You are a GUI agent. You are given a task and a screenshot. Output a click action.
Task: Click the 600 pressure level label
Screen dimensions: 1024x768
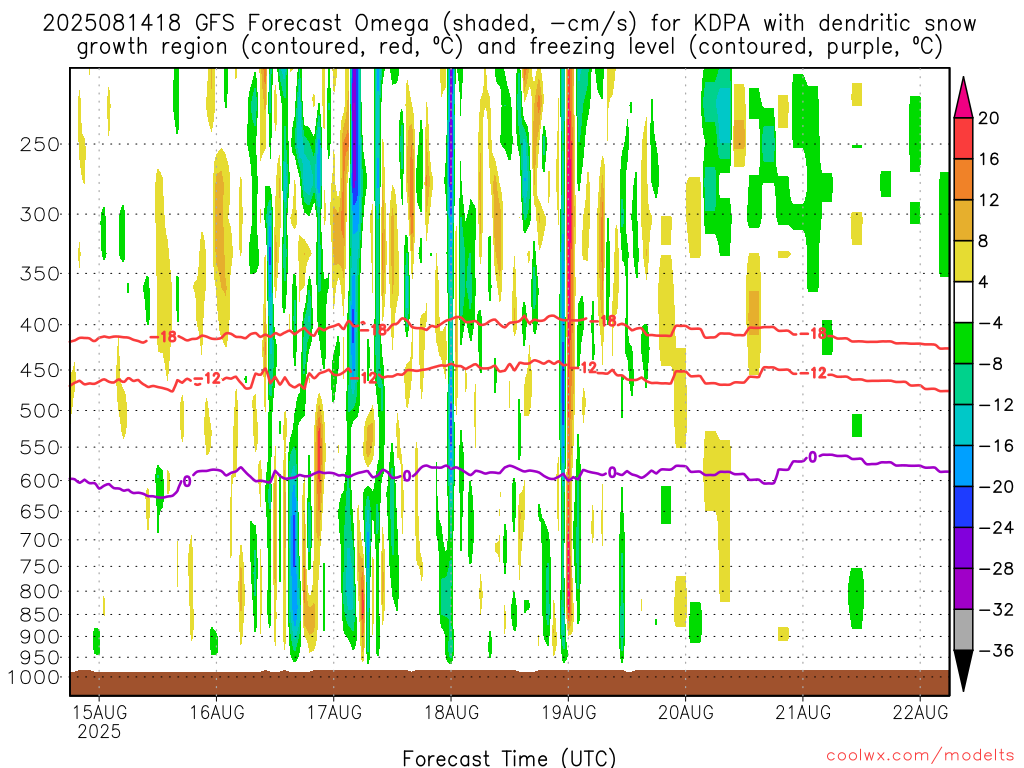40,481
